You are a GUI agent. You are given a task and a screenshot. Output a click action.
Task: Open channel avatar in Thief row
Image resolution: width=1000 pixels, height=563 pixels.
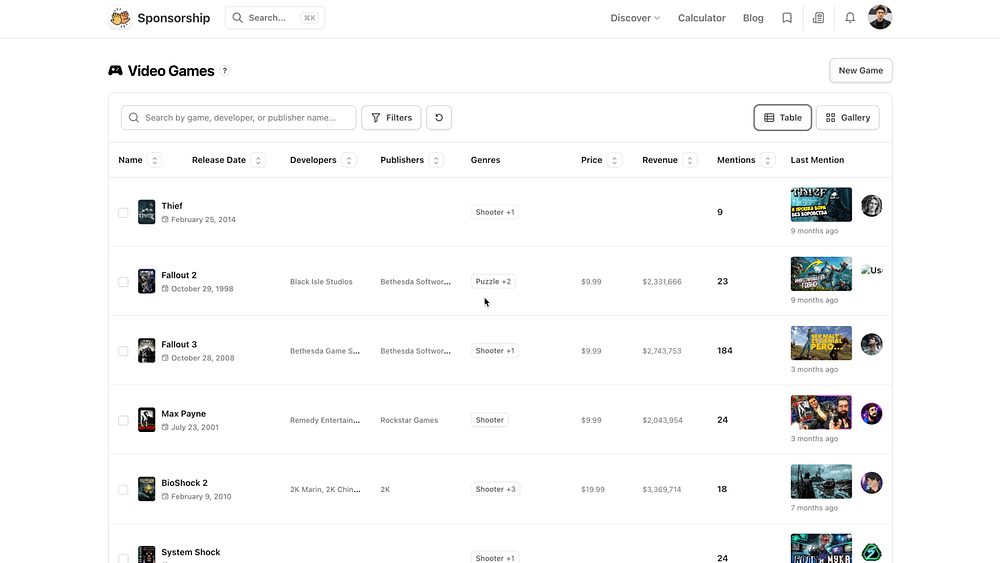coord(871,205)
